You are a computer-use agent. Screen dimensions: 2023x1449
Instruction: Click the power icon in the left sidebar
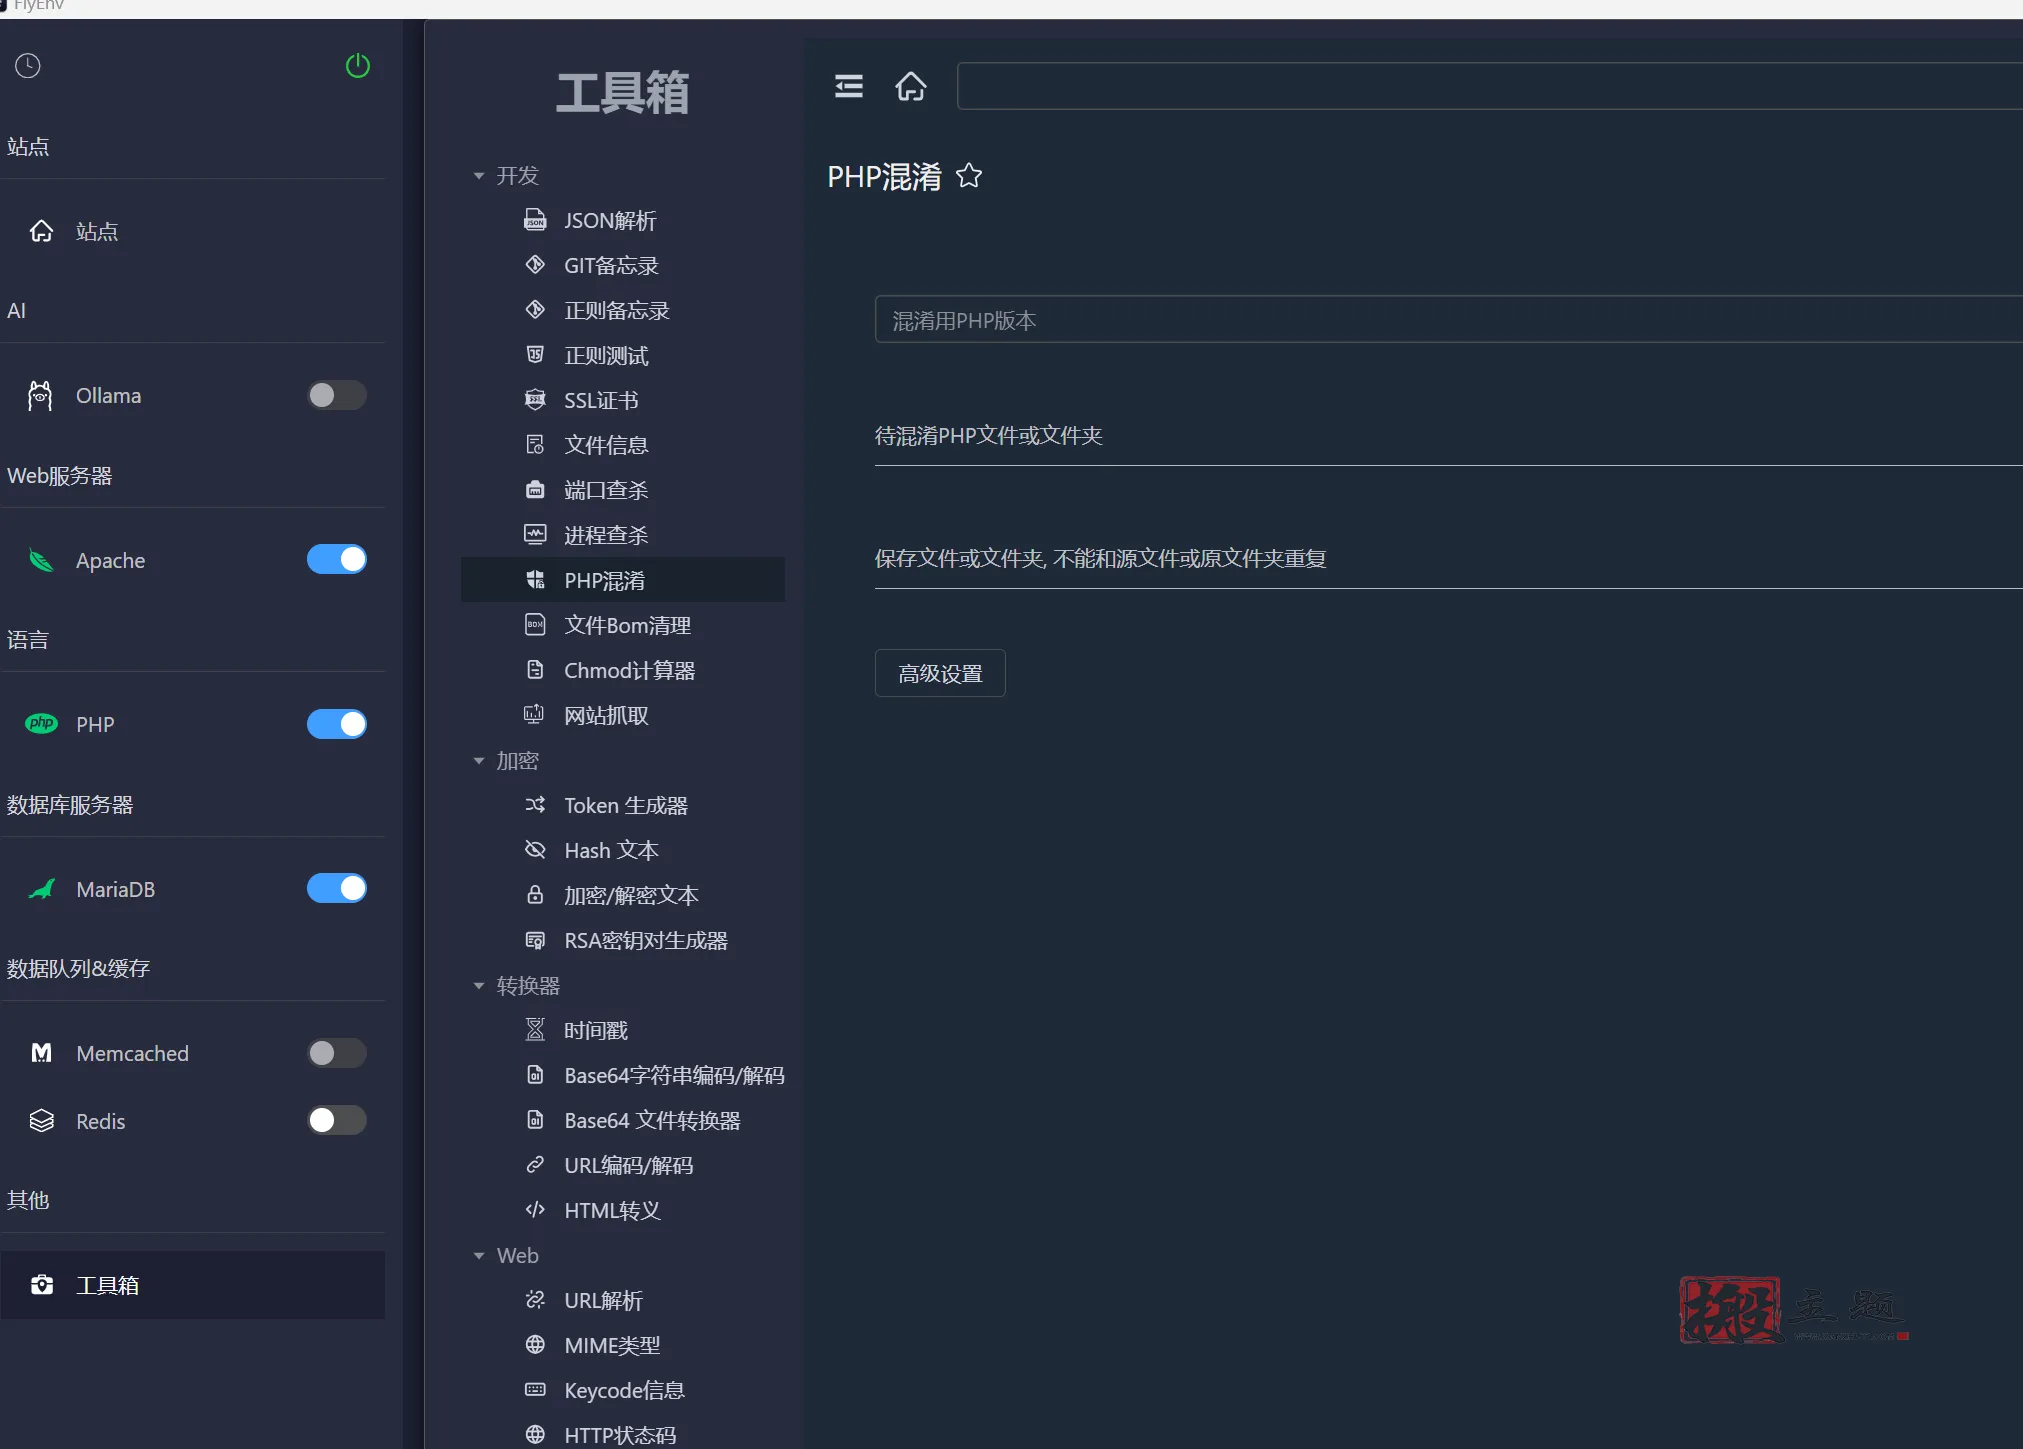[x=357, y=65]
